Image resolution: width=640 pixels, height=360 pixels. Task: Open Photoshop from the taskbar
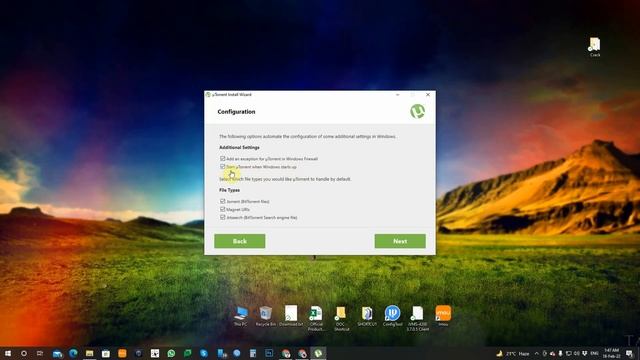(269, 353)
